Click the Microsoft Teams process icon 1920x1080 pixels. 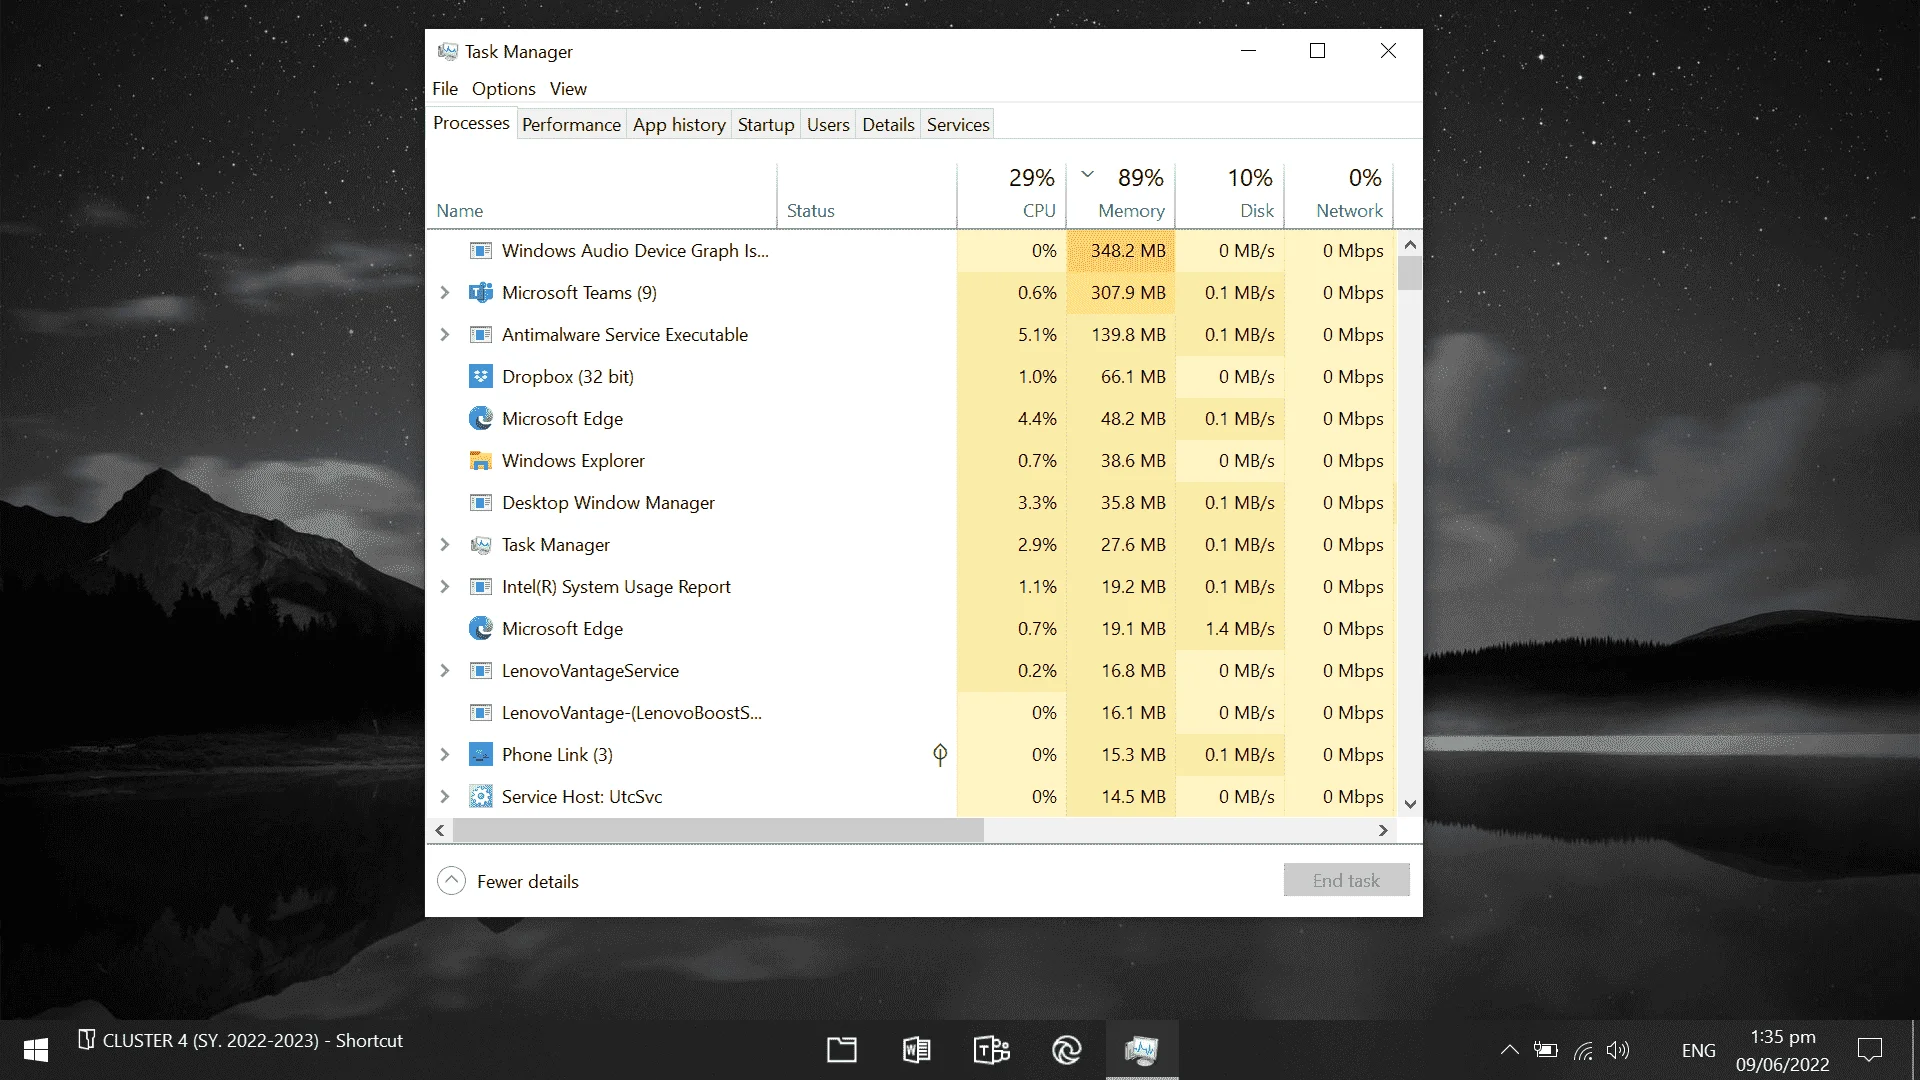coord(481,293)
